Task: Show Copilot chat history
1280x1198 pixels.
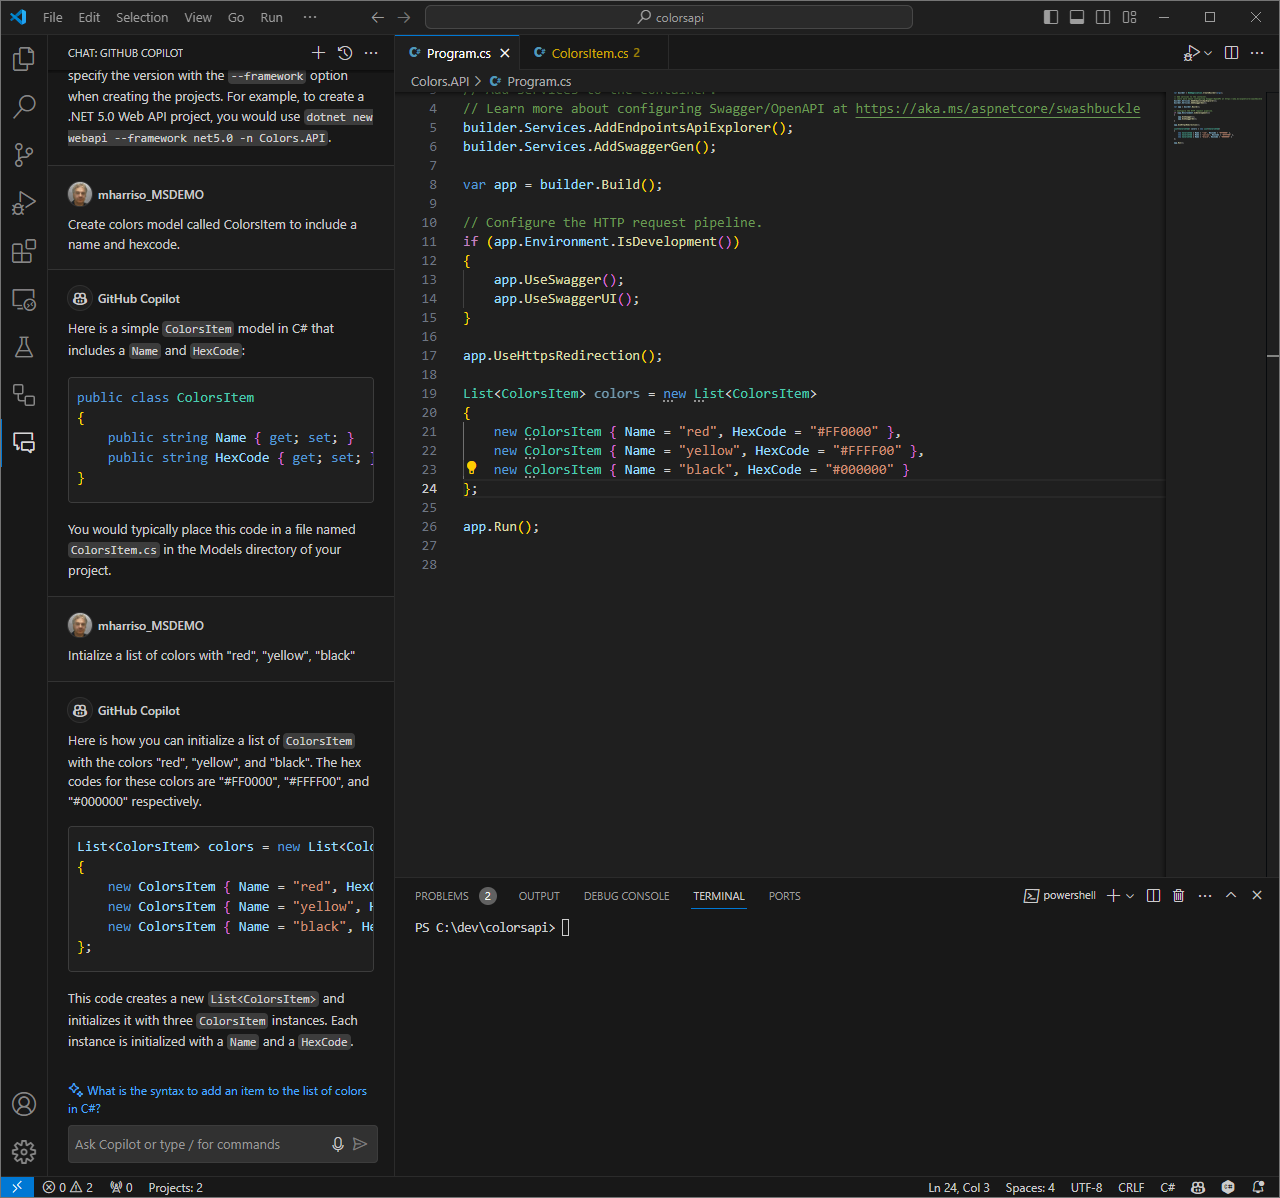Action: [x=345, y=53]
